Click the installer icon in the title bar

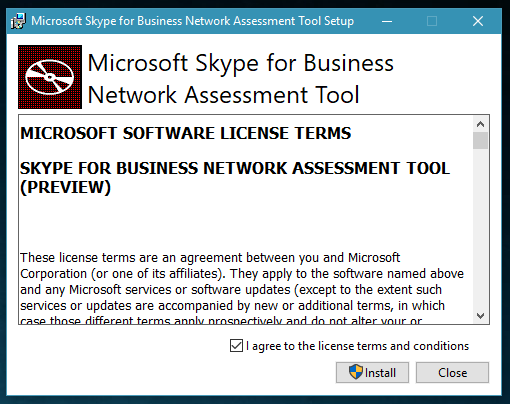18,21
